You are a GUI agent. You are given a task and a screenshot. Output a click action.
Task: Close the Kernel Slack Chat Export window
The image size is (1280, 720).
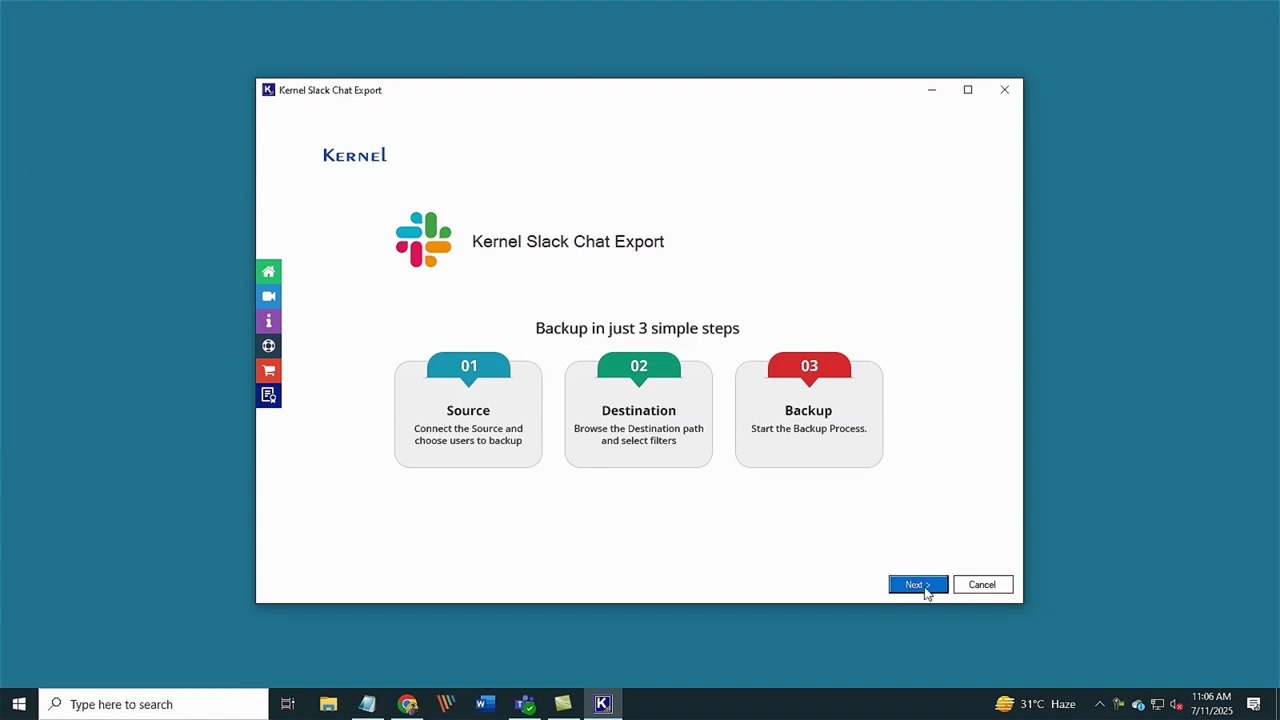(1005, 90)
